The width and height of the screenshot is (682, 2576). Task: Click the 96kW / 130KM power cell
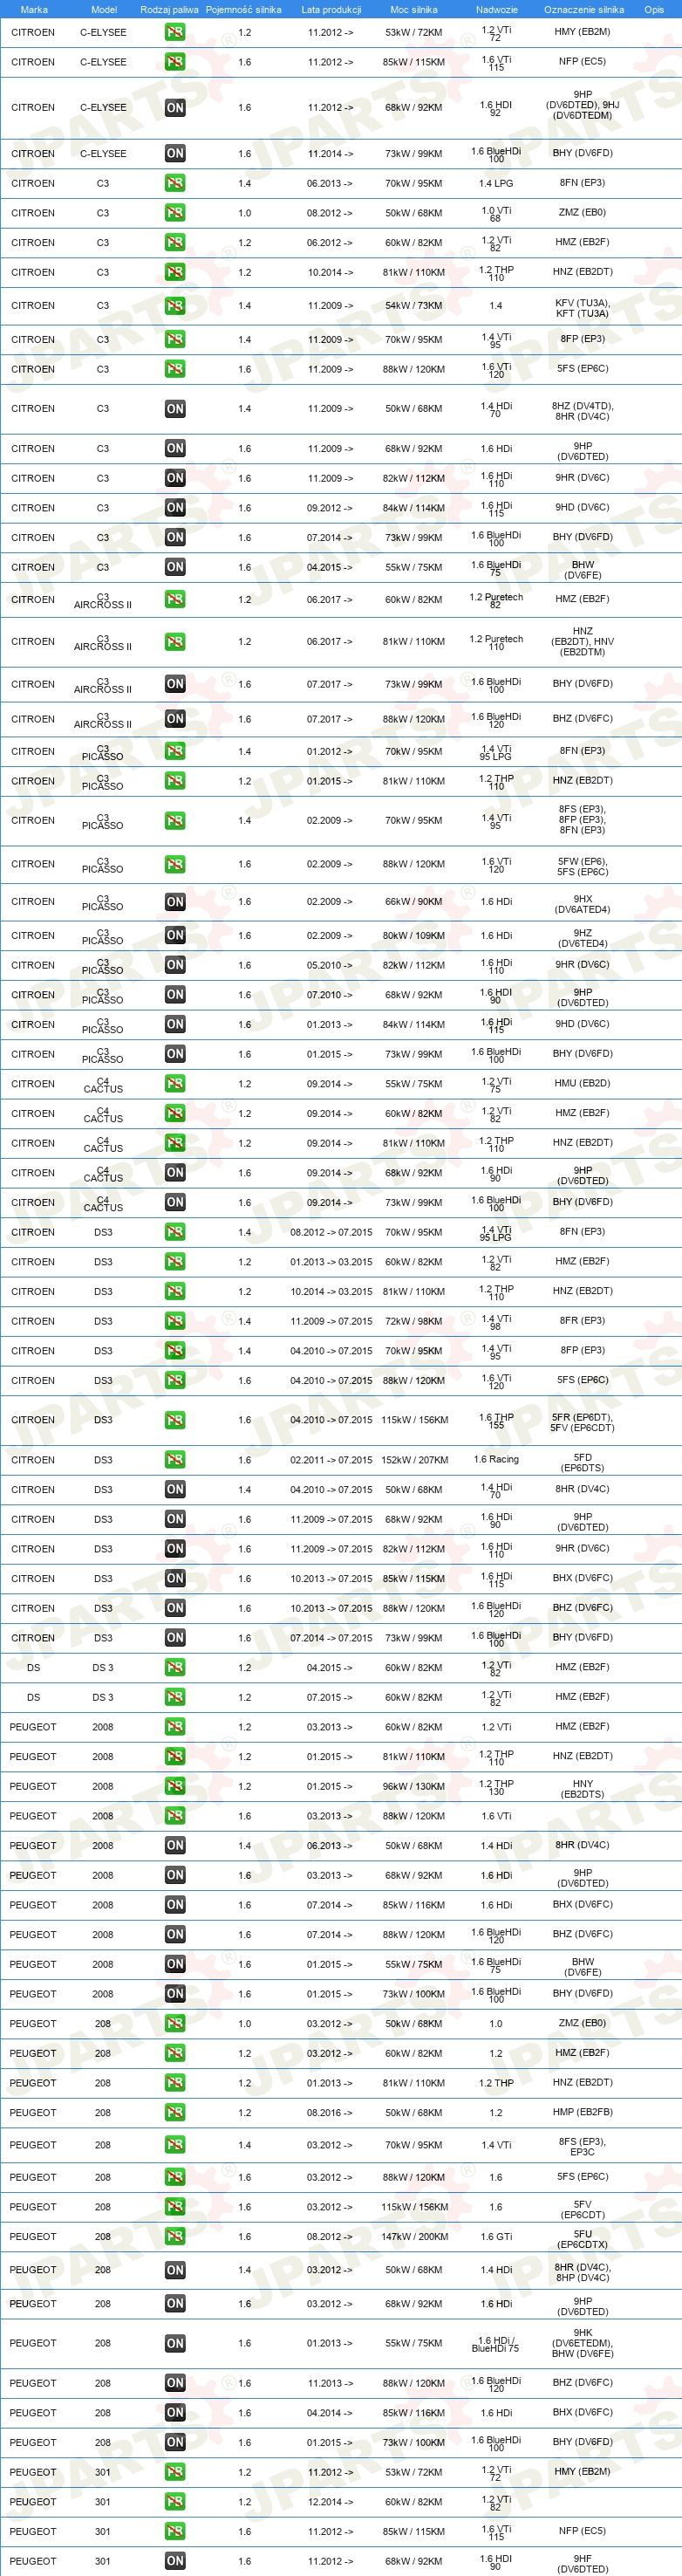[414, 1787]
